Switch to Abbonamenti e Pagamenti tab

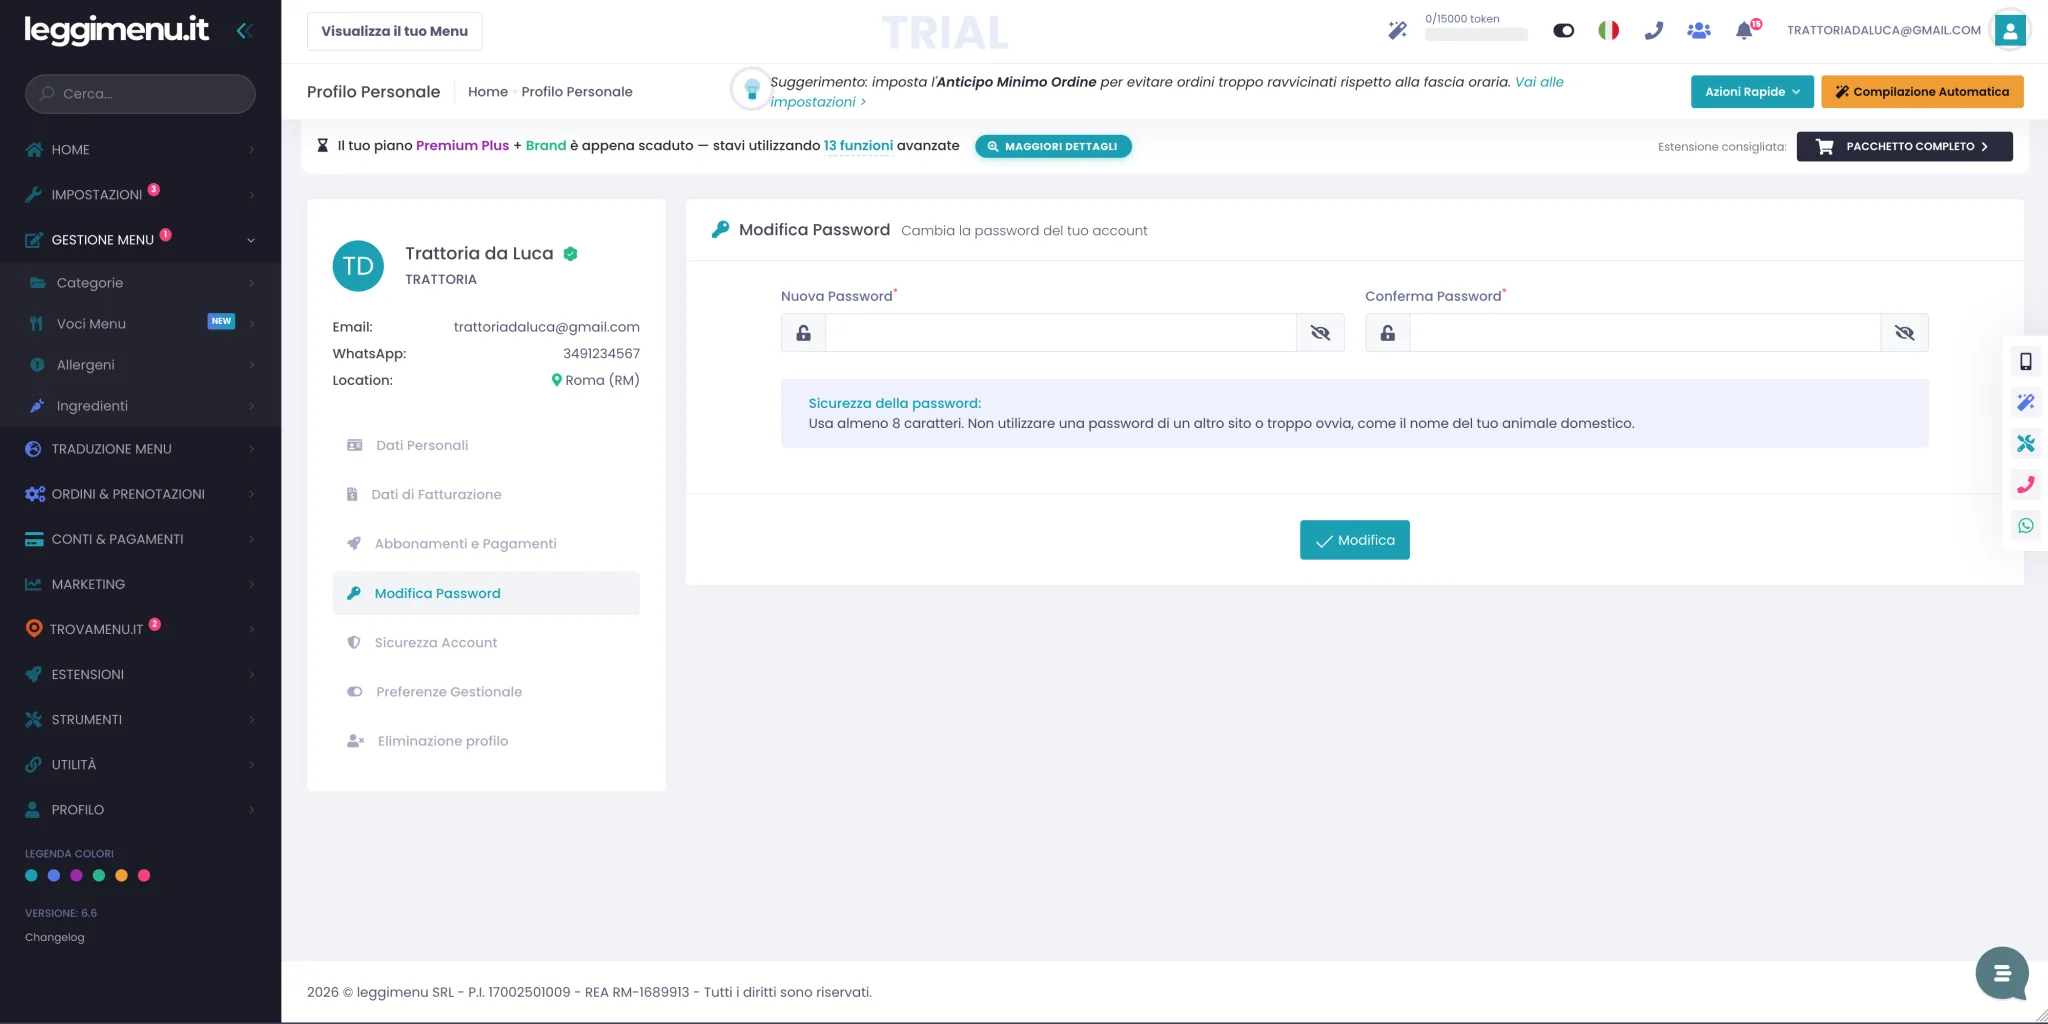[x=486, y=543]
